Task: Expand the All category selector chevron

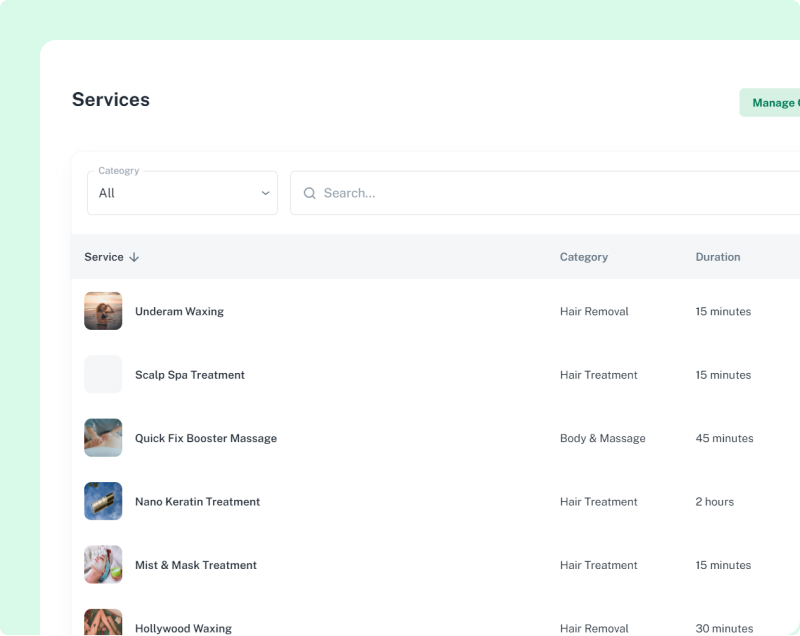Action: click(x=265, y=192)
